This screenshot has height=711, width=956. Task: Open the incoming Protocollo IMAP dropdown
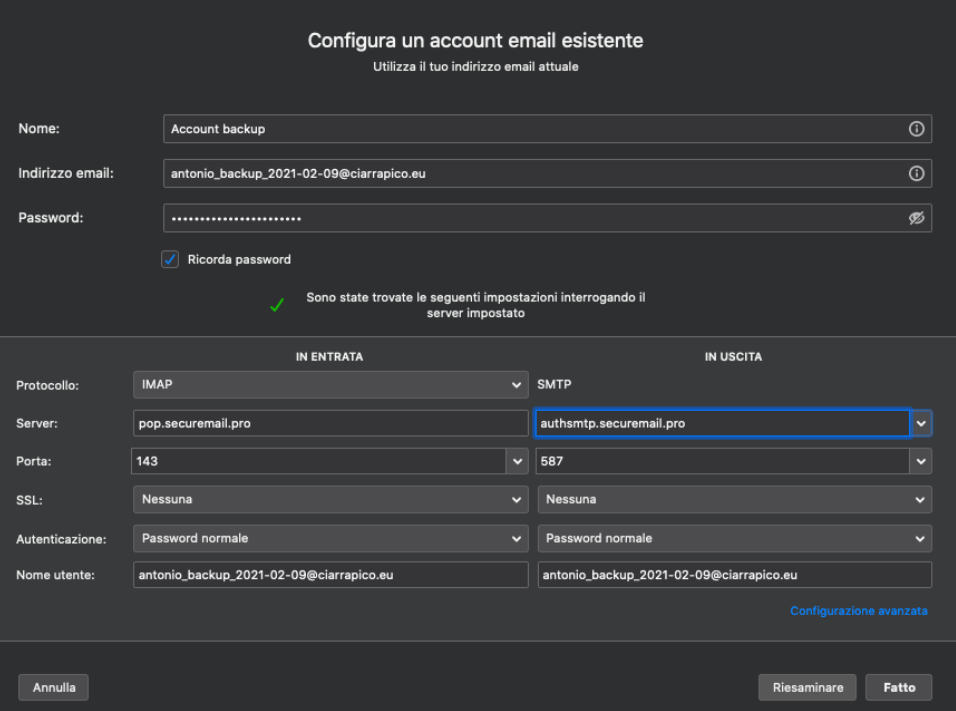tap(330, 385)
